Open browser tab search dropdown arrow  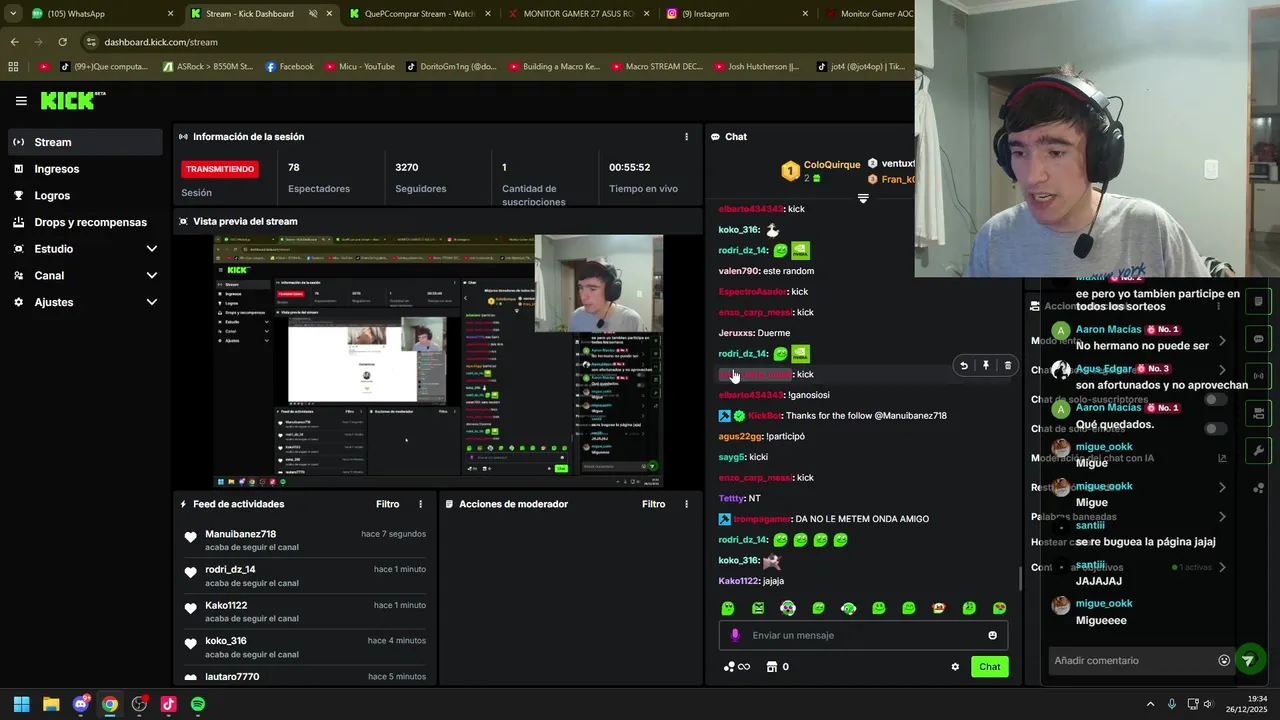13,14
